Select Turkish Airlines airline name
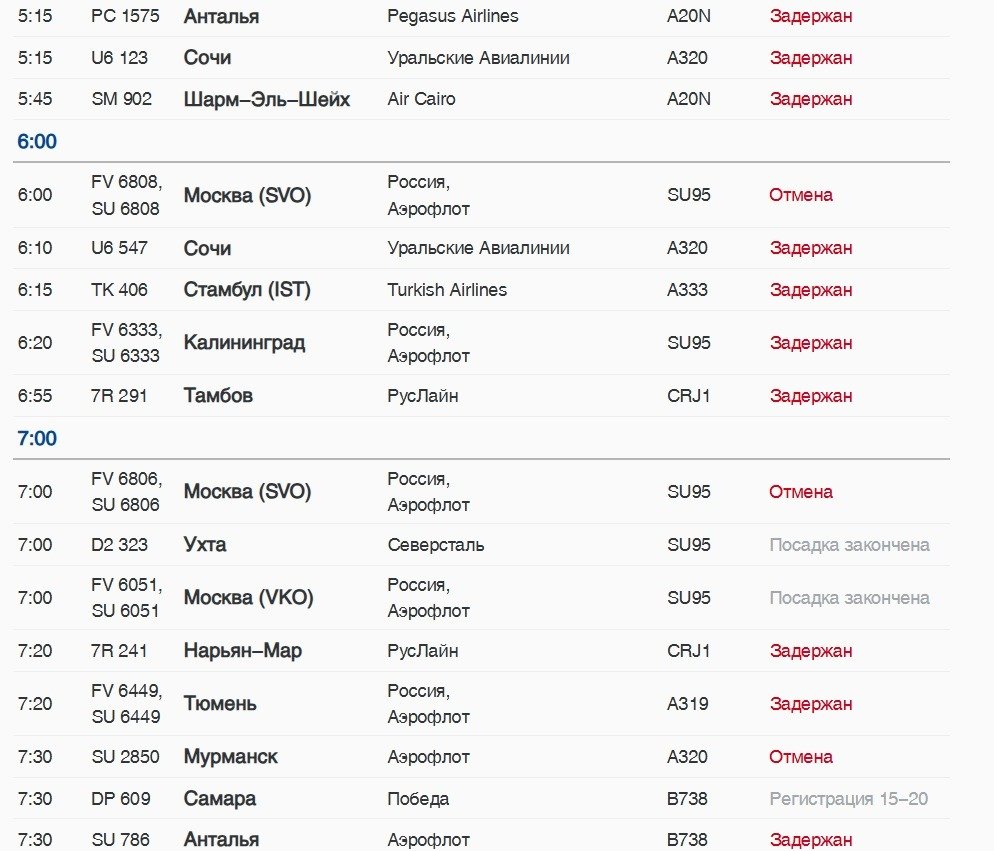994x851 pixels. [x=447, y=290]
